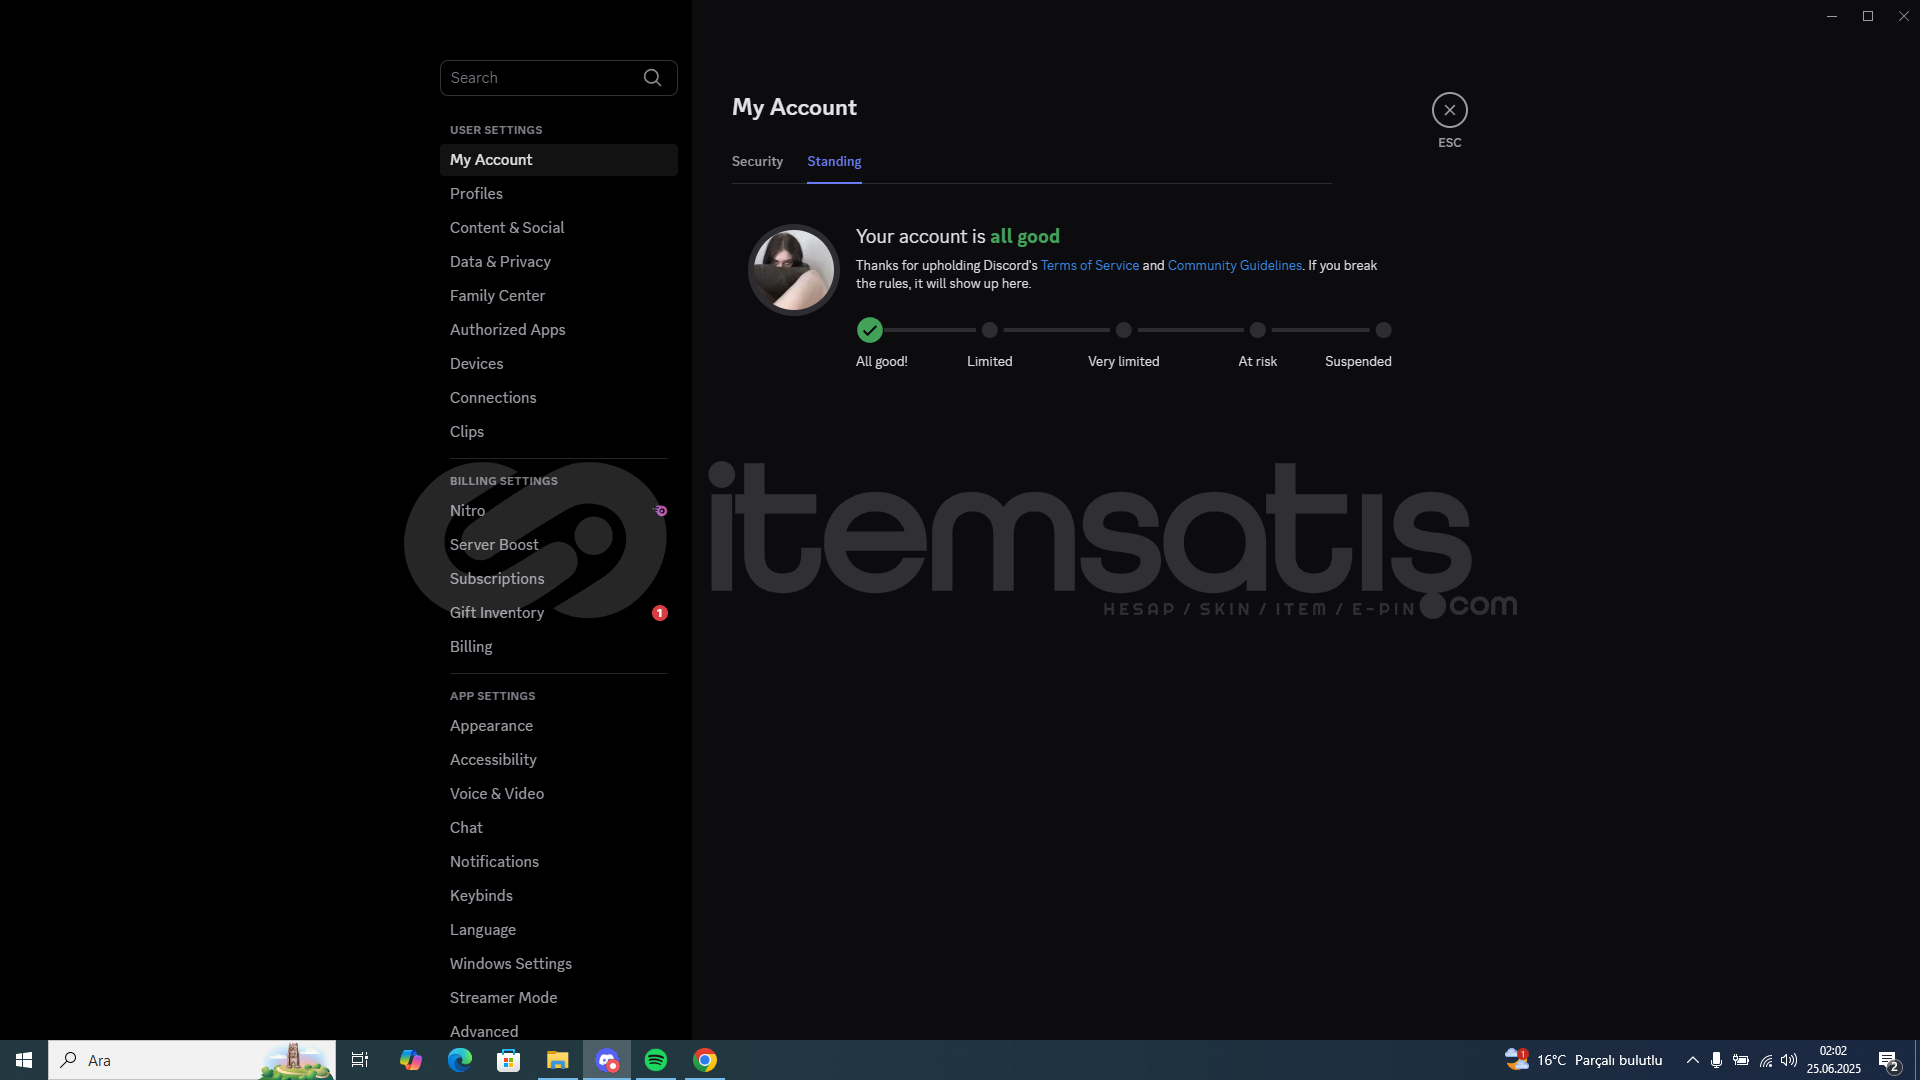This screenshot has width=1920, height=1080.
Task: Click the Suspended standing marker
Action: tap(1383, 330)
